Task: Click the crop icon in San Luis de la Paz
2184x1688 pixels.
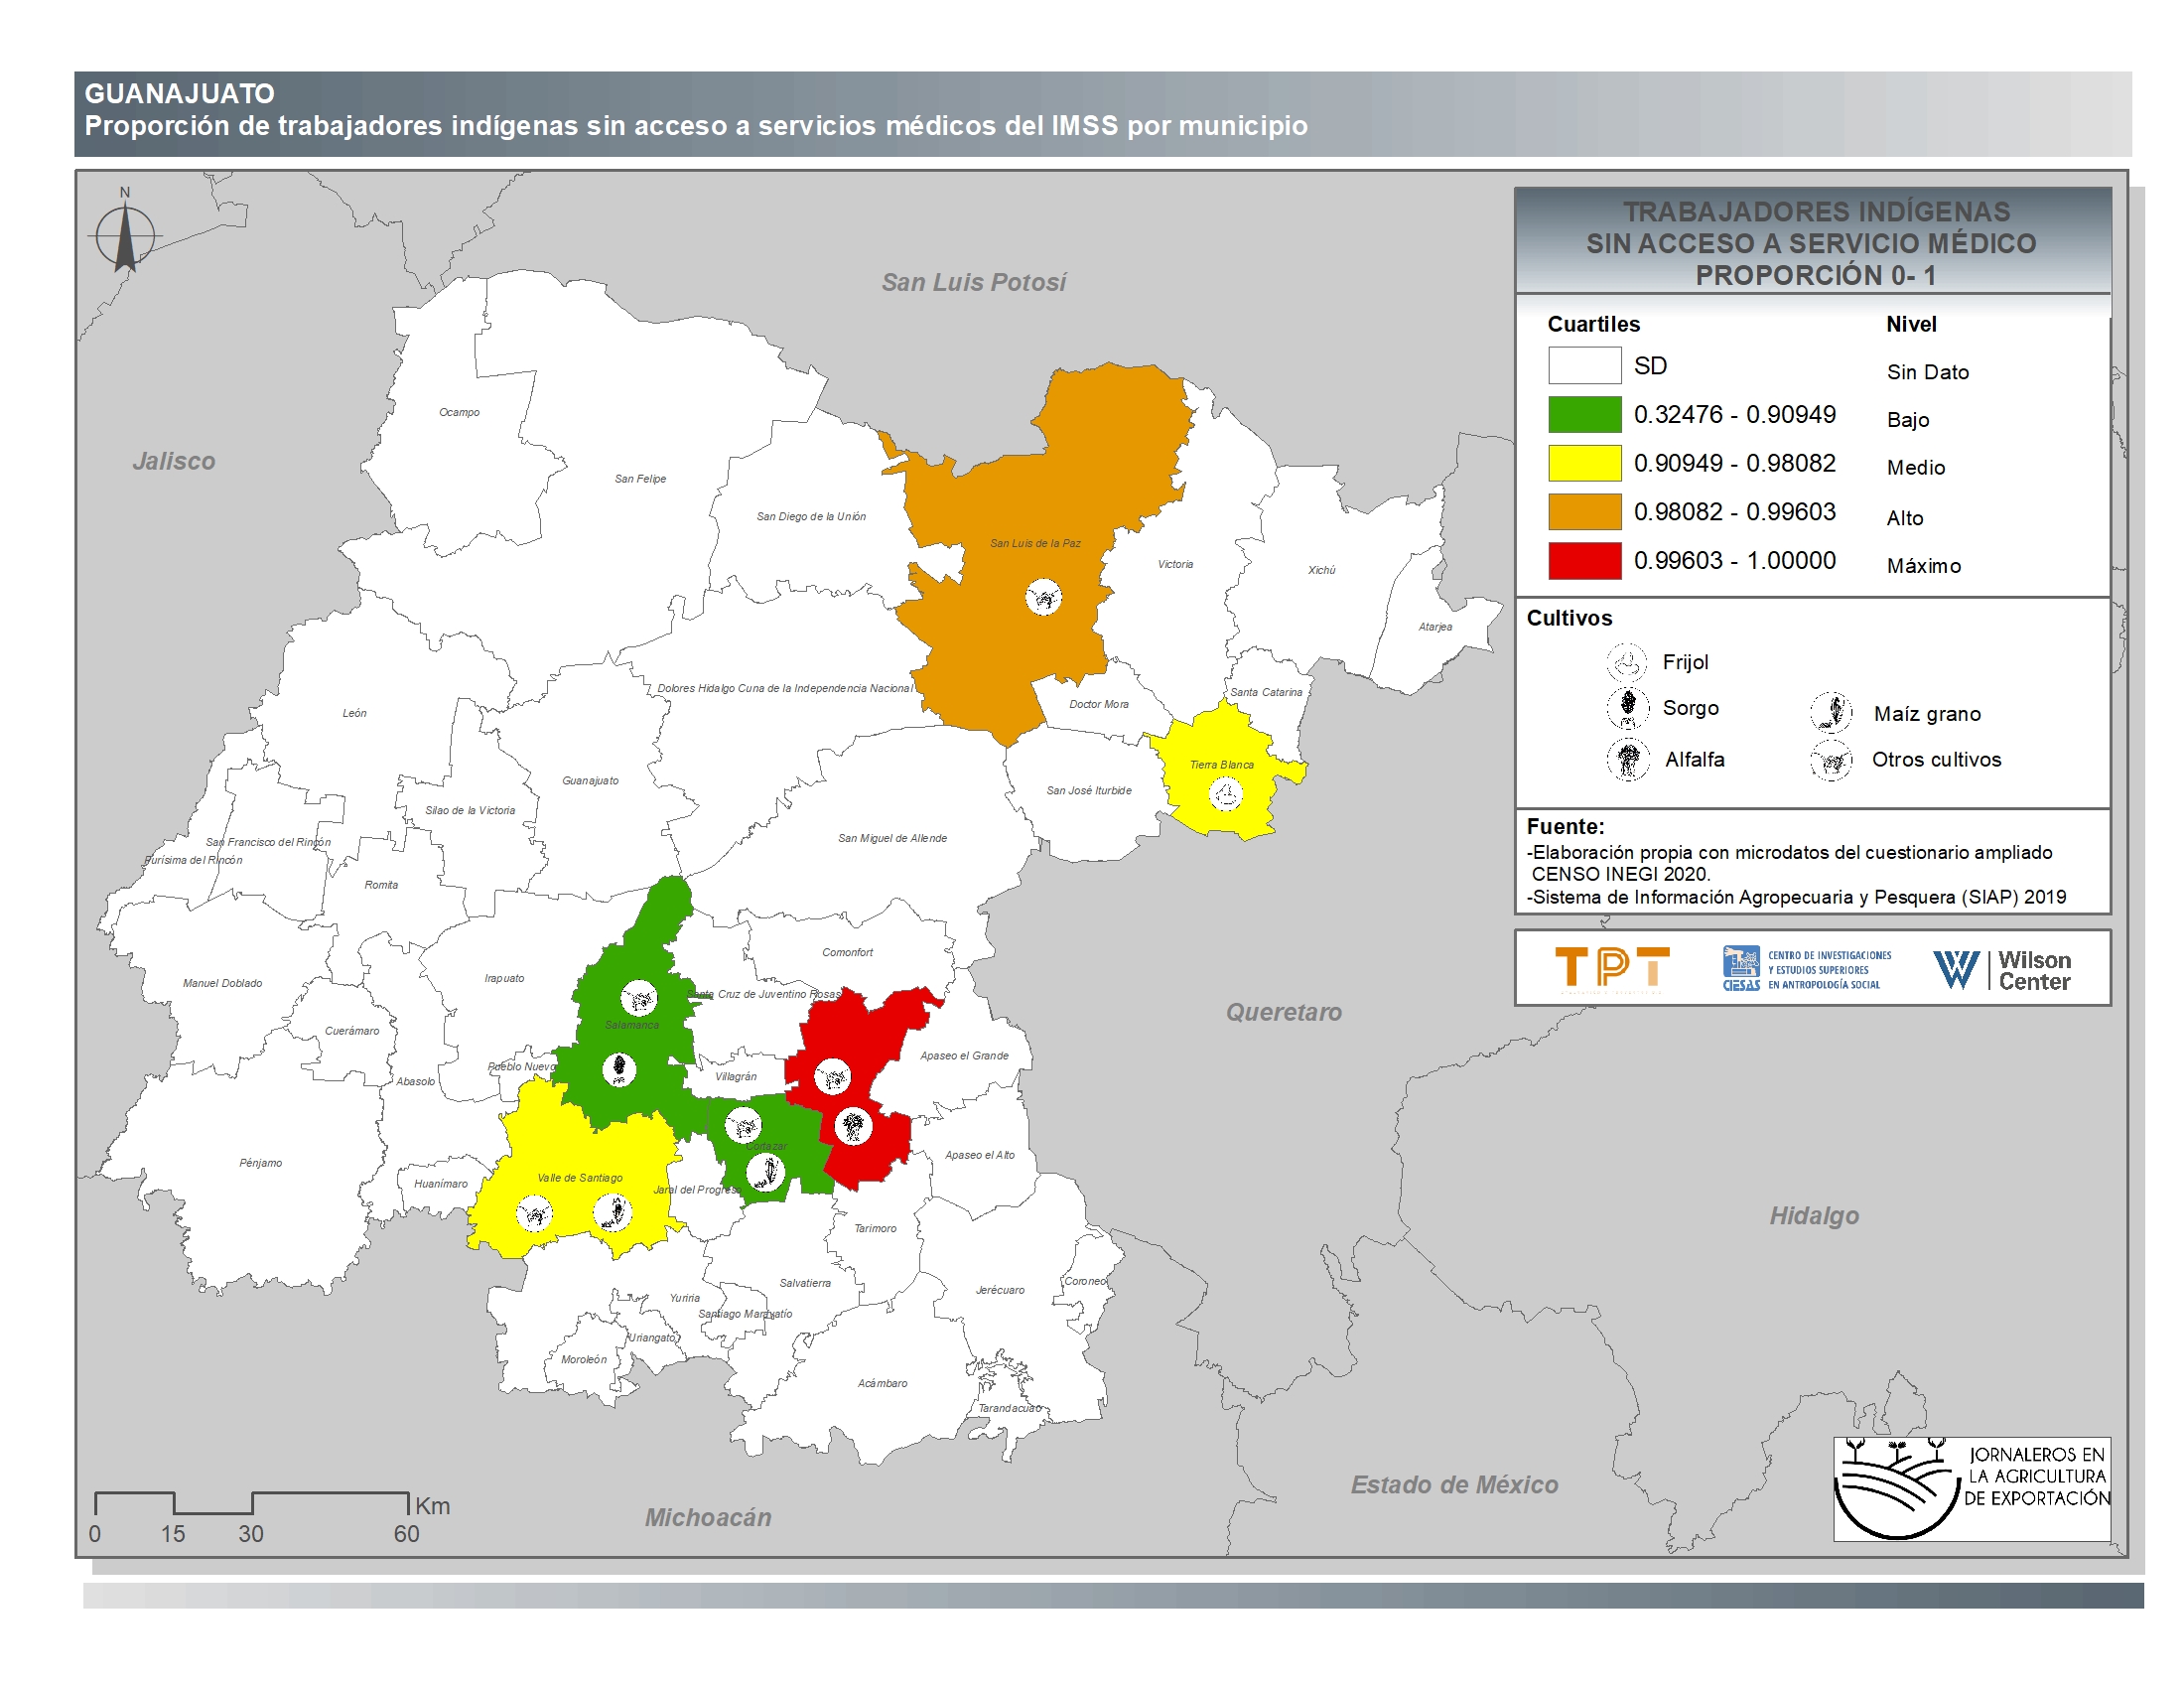Action: point(1043,598)
